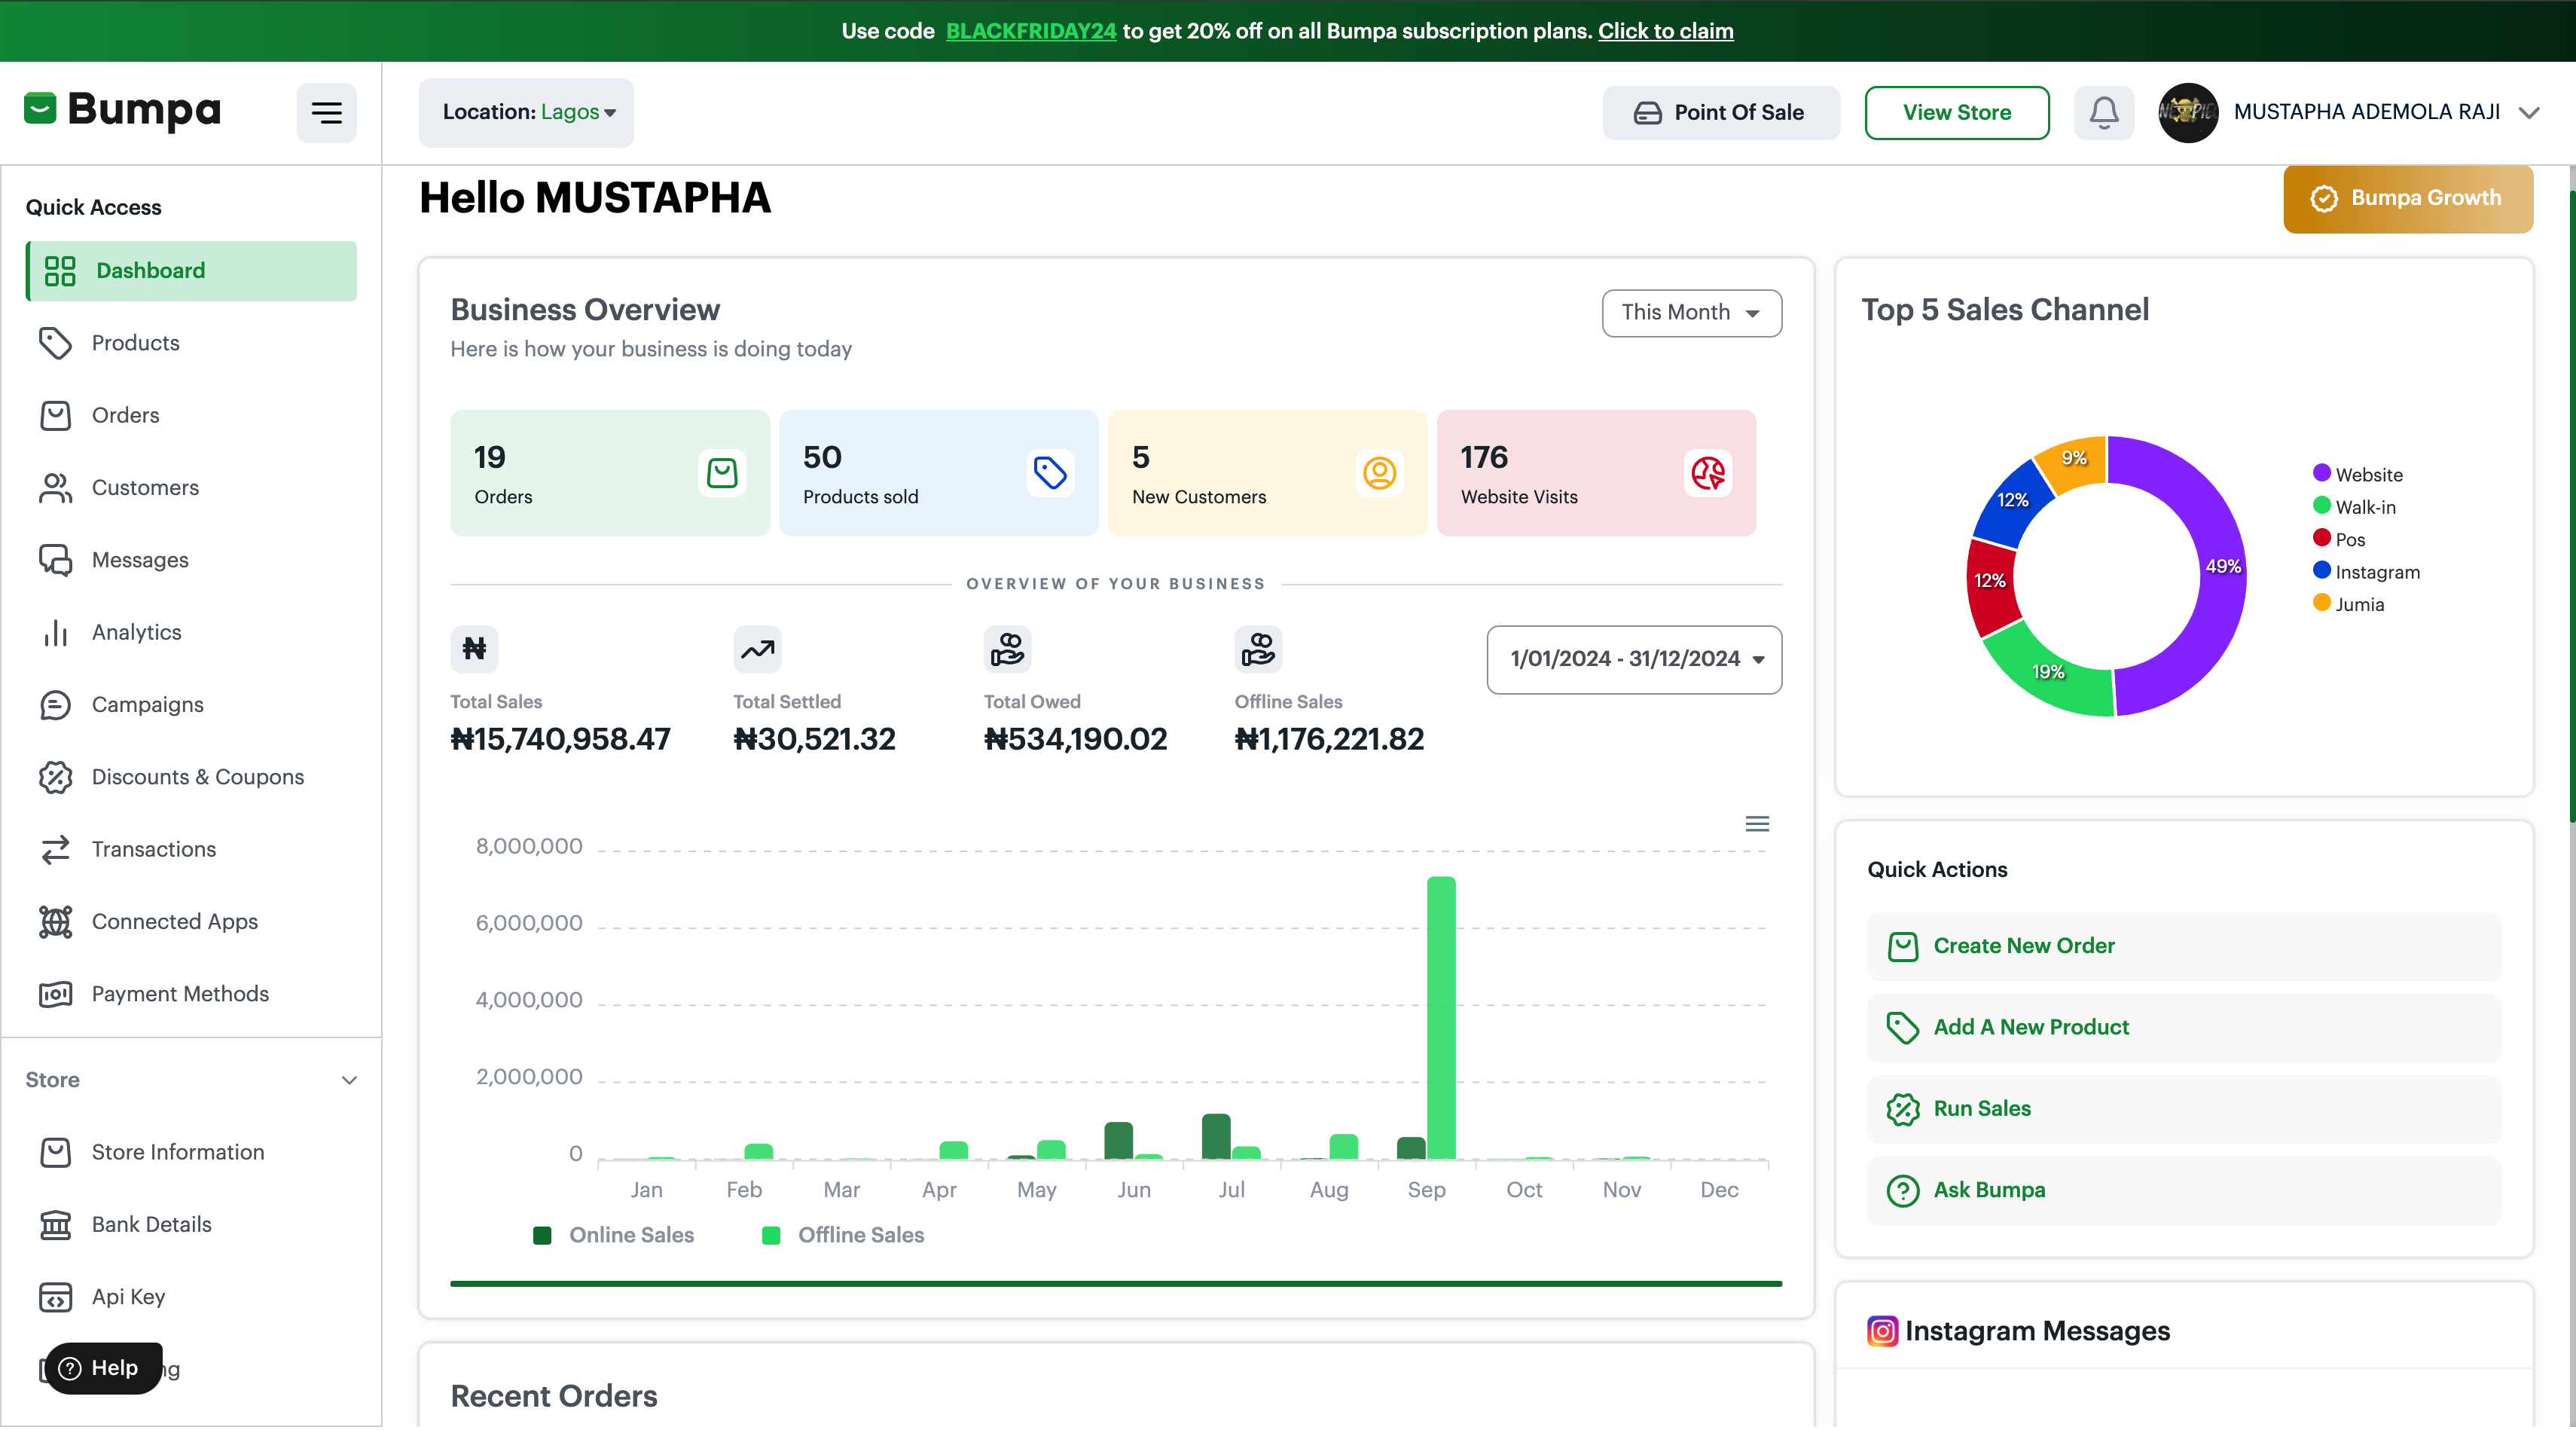The height and width of the screenshot is (1430, 2576).
Task: Click the Api Key code icon
Action: (55, 1297)
